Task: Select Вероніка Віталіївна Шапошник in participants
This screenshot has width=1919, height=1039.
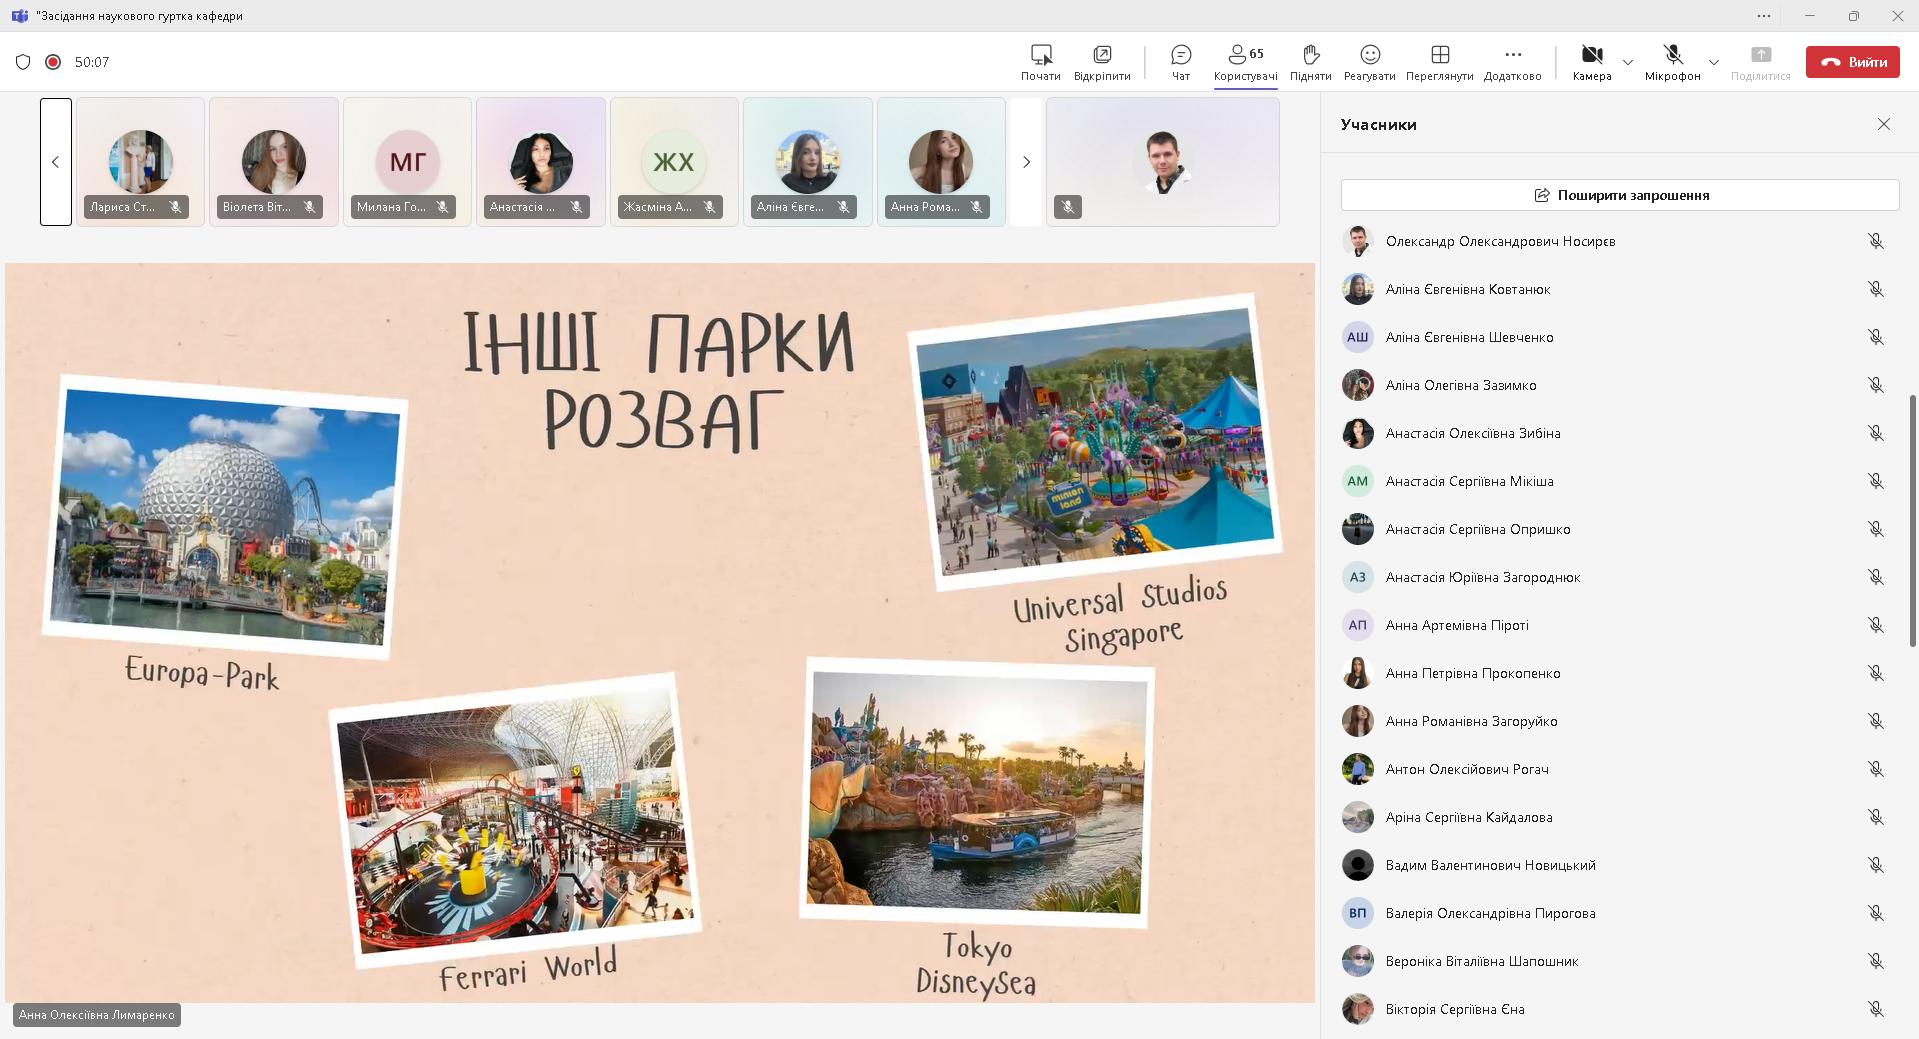Action: coord(1620,961)
